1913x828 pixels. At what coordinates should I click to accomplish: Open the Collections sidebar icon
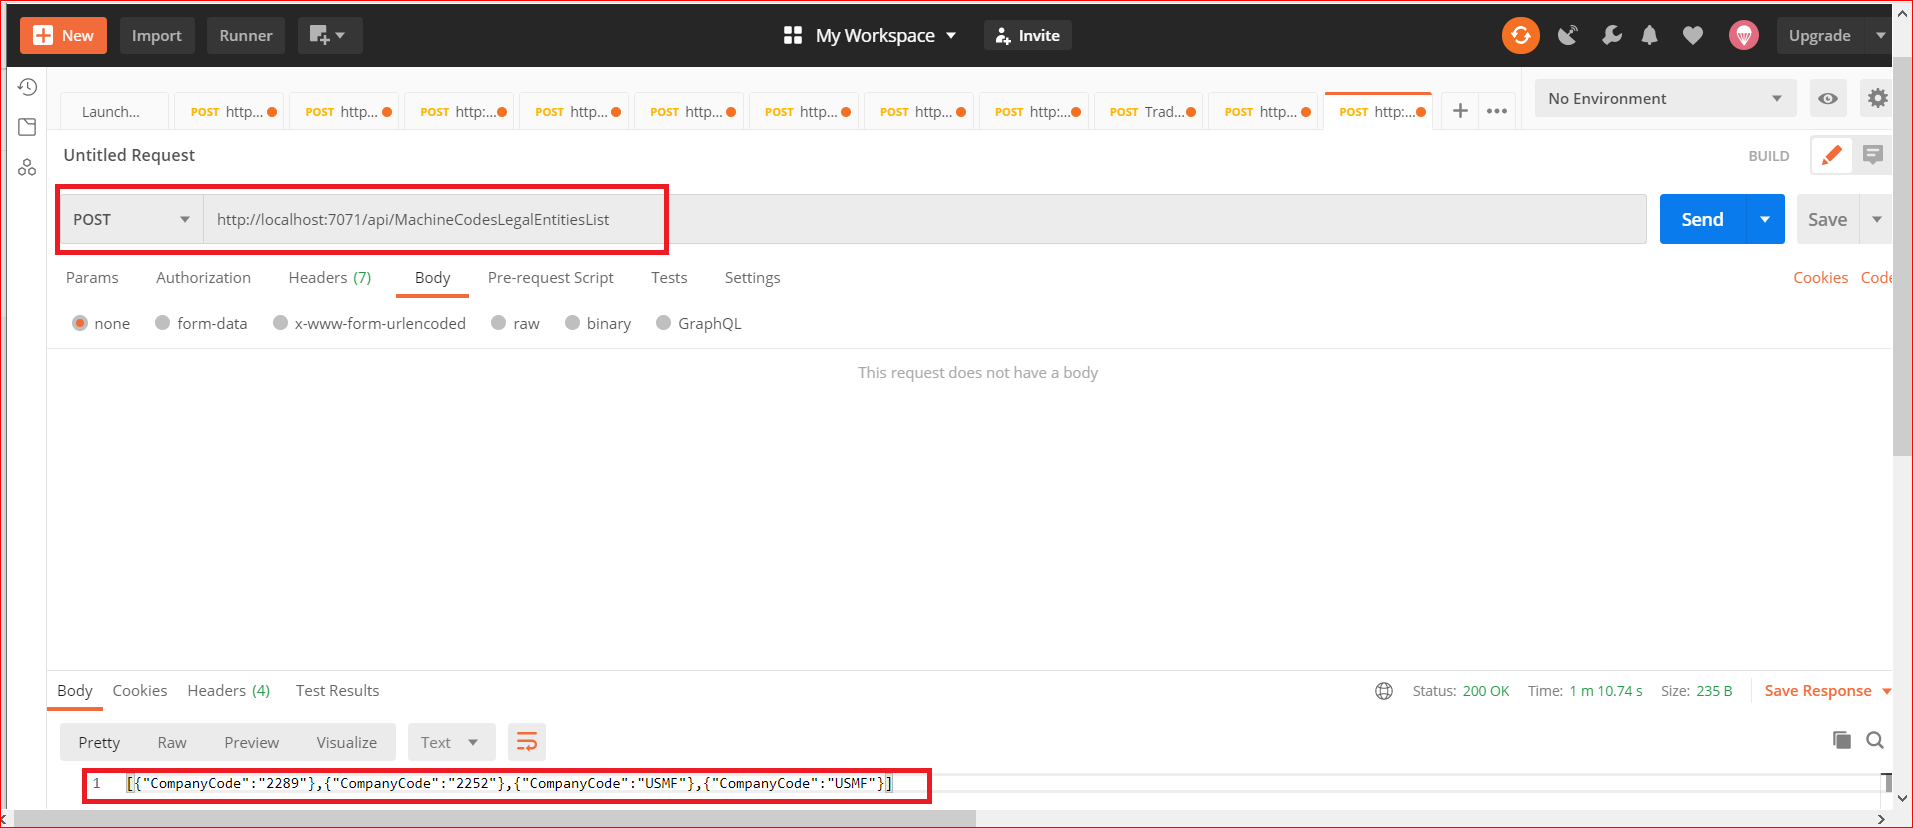[x=27, y=127]
